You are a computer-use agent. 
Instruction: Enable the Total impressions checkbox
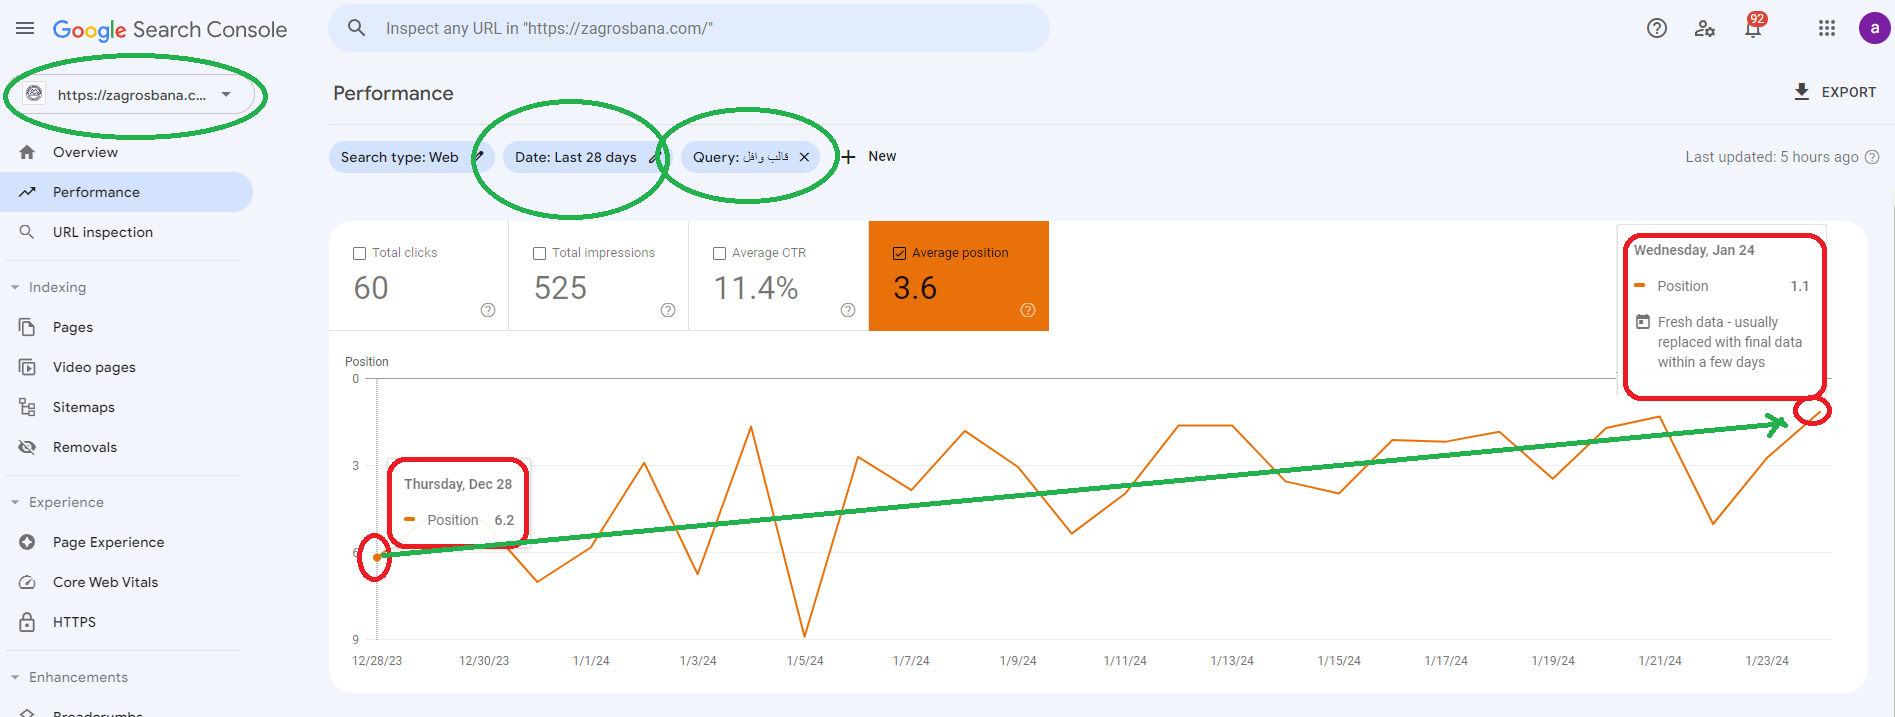click(539, 254)
